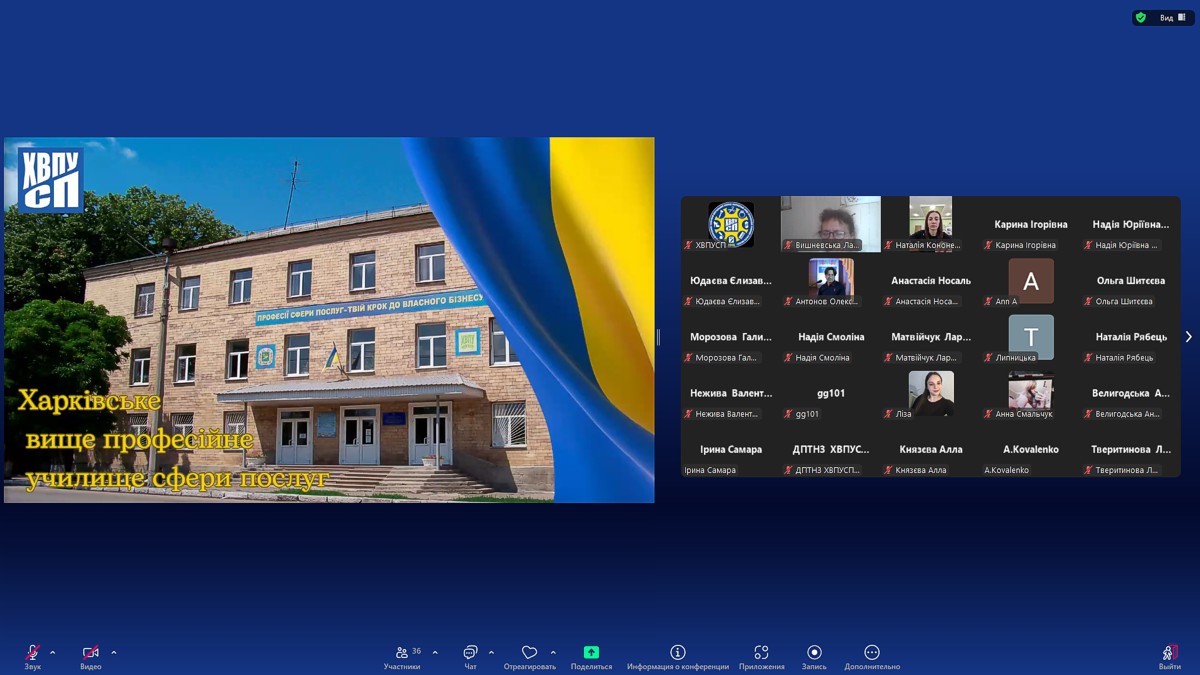Select the Юдаєва Єлизав... participant tile
This screenshot has width=1200, height=675.
[x=731, y=280]
